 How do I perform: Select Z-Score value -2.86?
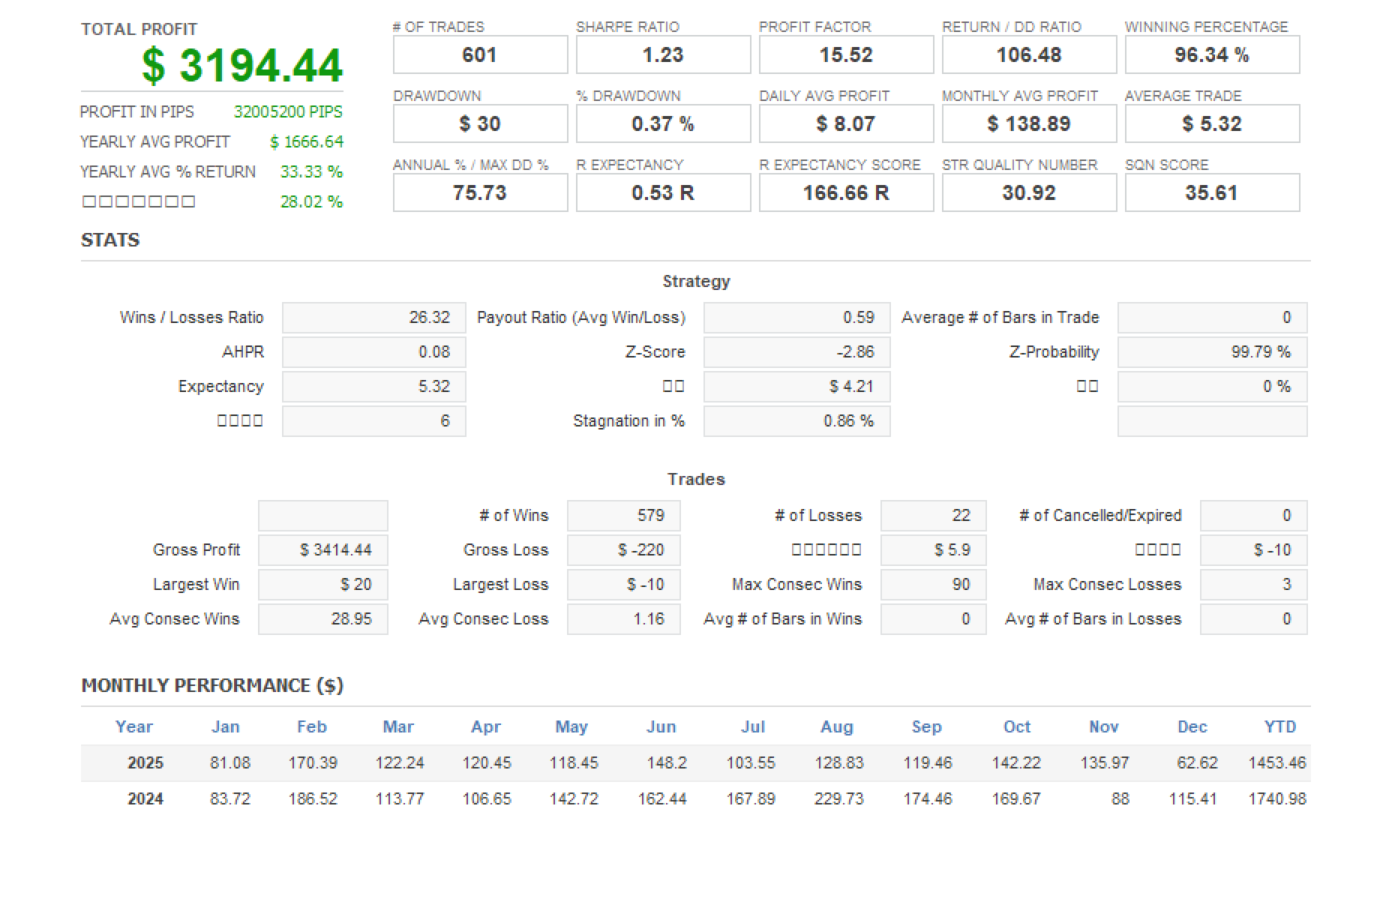[797, 352]
